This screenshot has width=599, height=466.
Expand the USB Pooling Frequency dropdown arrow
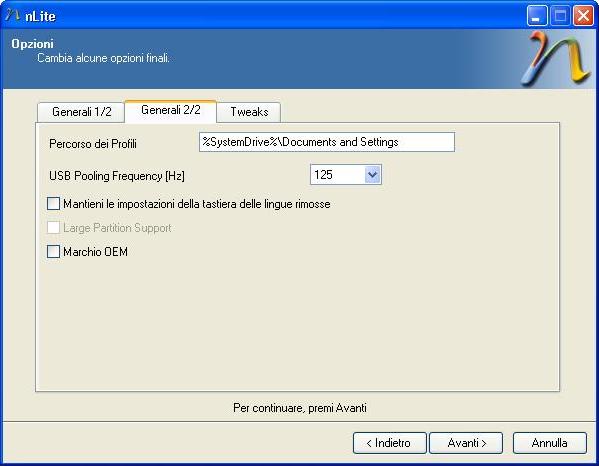372,175
